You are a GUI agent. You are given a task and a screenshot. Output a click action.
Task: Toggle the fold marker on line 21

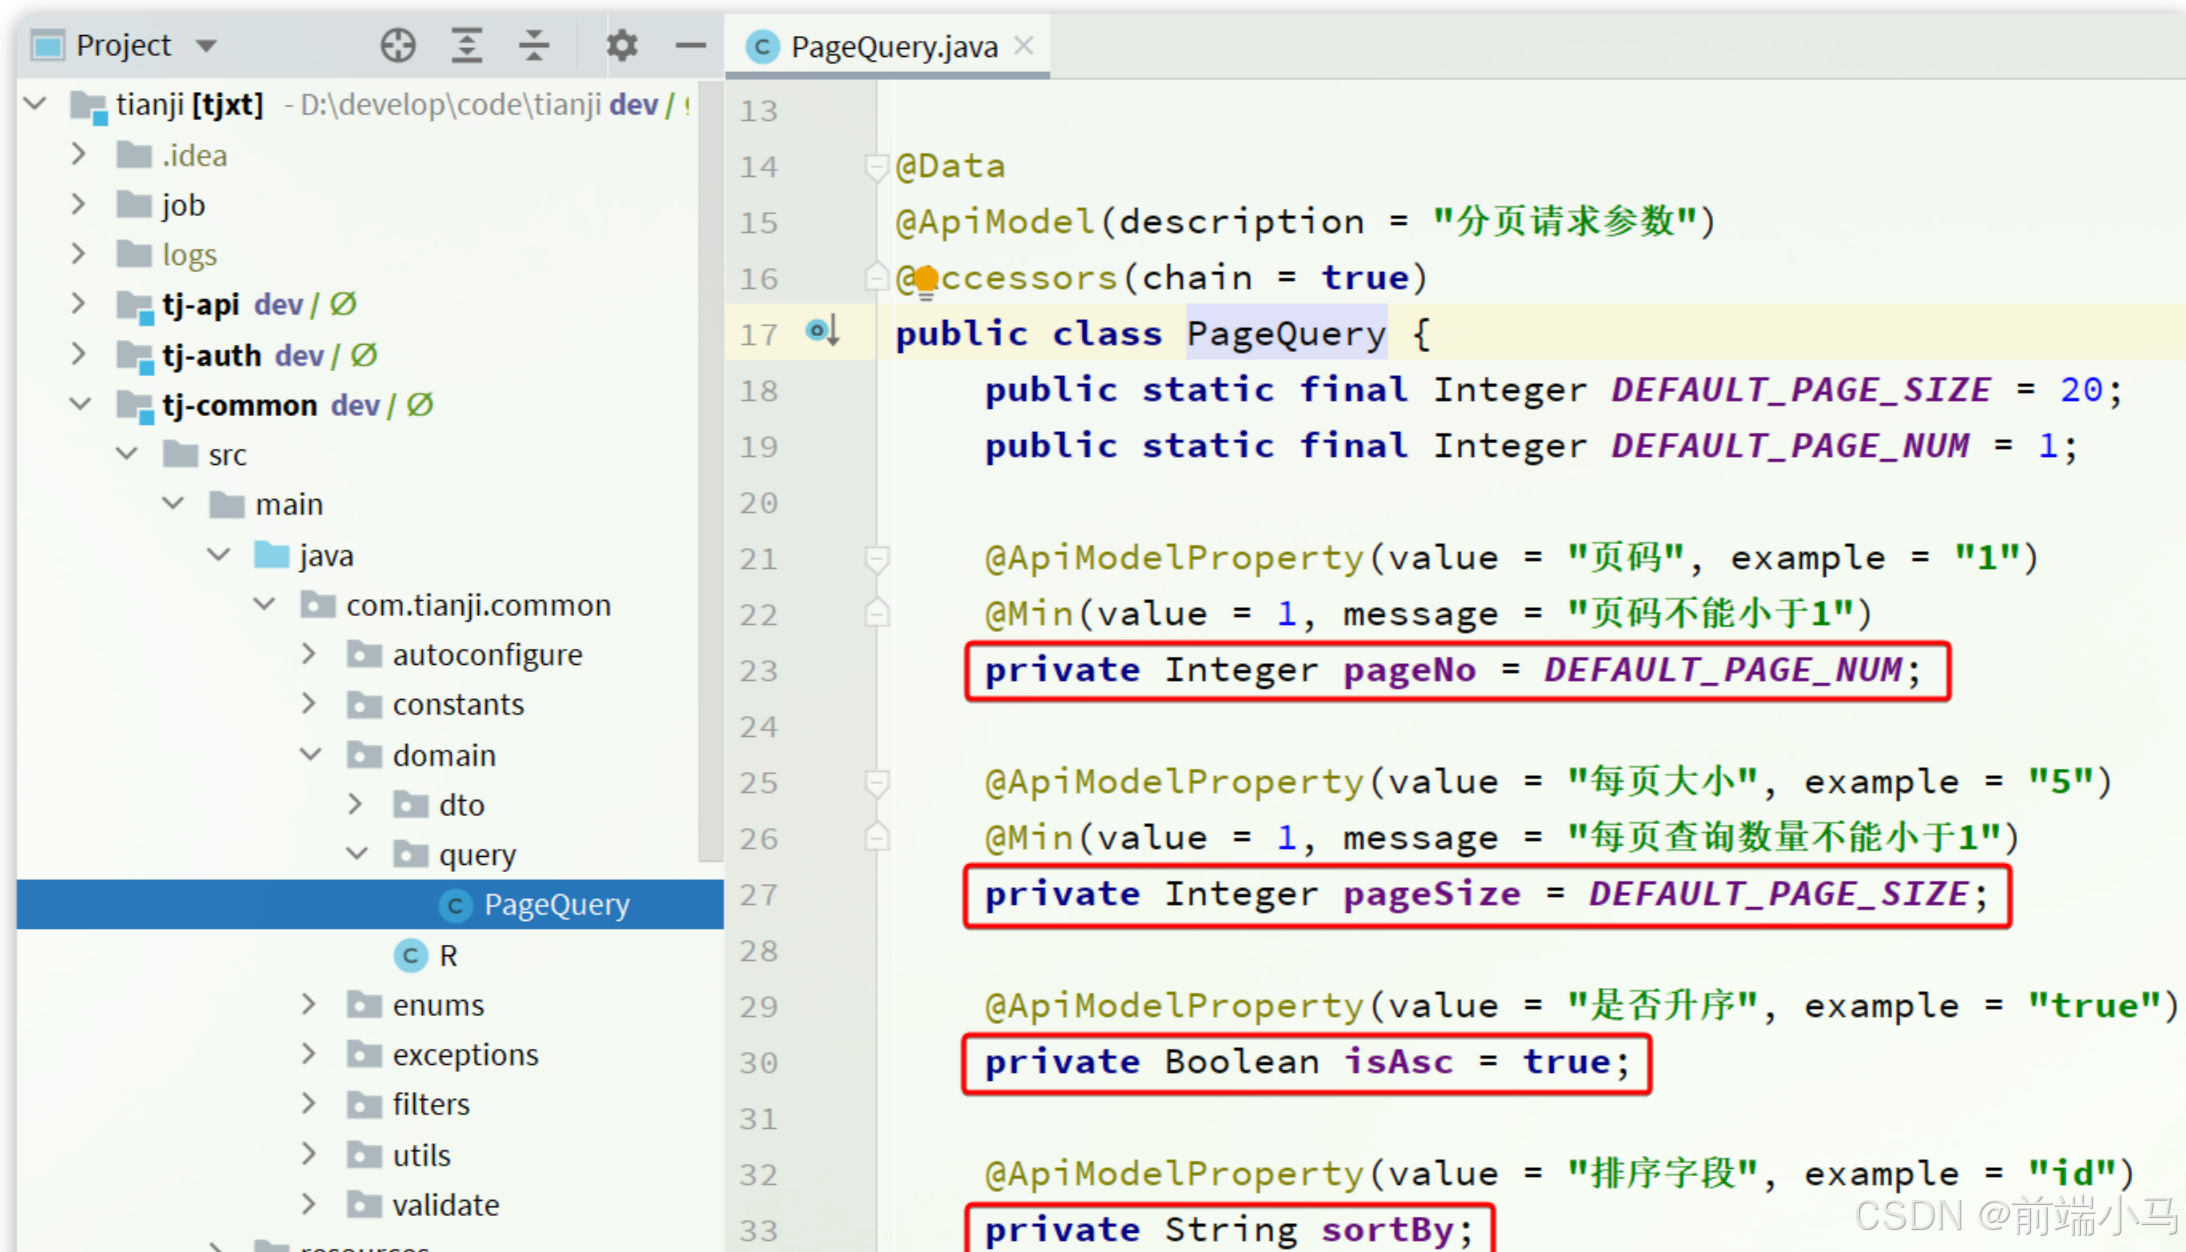[x=876, y=558]
